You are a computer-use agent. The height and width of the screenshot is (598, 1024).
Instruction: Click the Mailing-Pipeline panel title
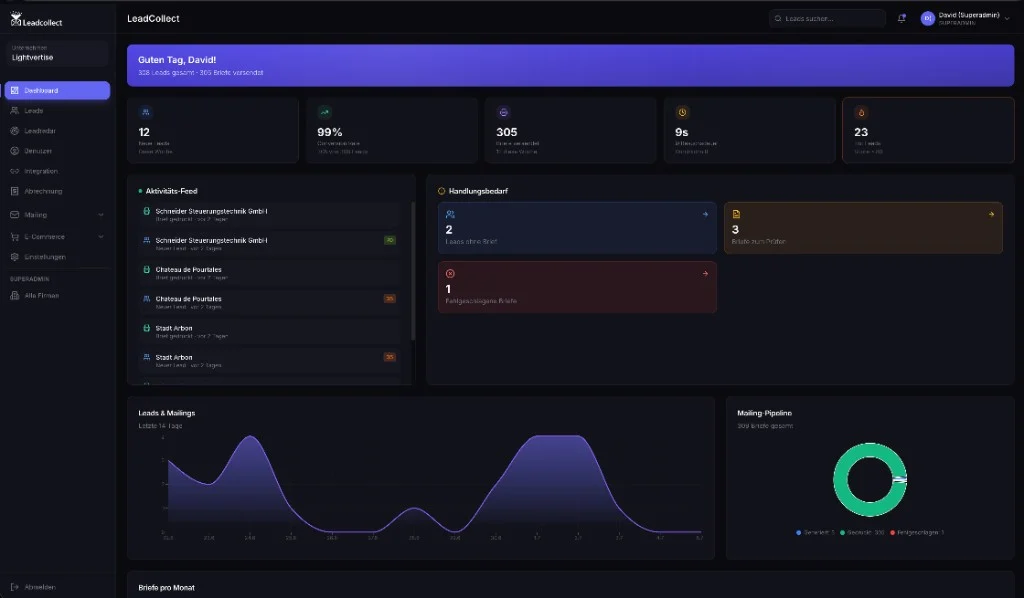coord(765,413)
